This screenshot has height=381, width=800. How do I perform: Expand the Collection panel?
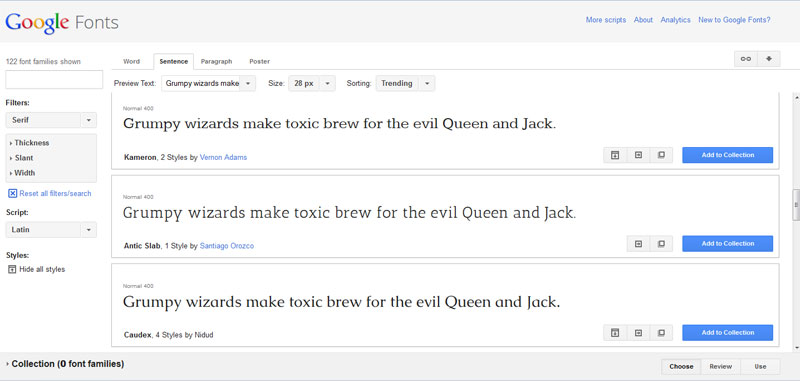click(65, 364)
